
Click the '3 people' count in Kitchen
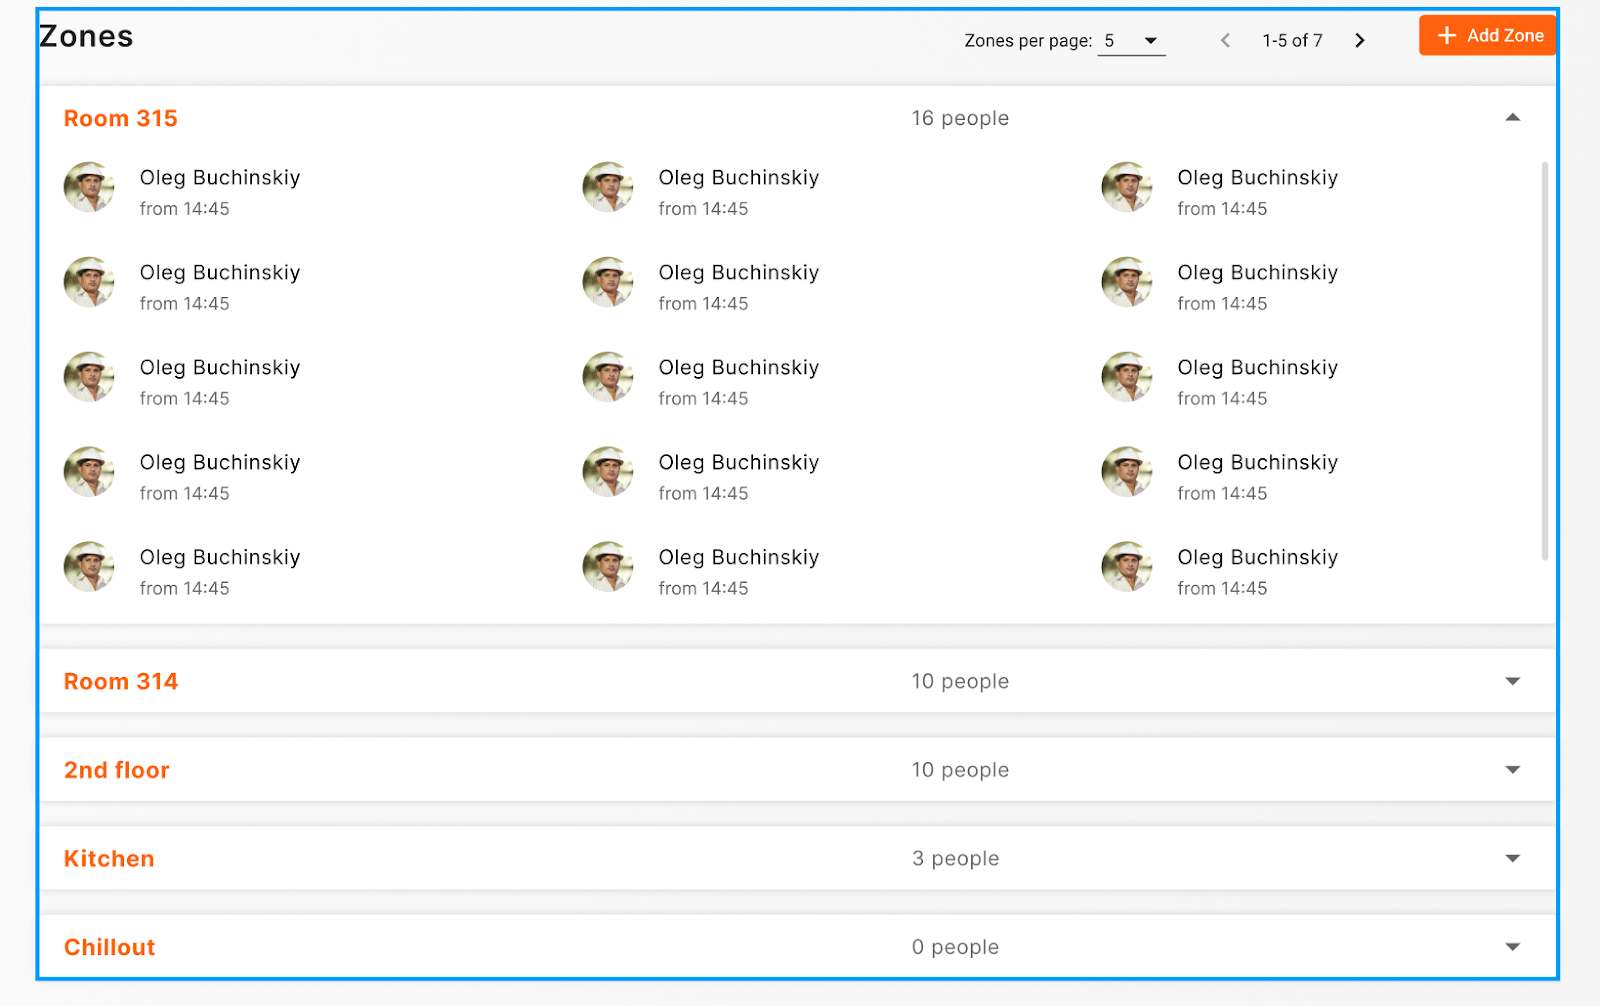click(x=955, y=859)
